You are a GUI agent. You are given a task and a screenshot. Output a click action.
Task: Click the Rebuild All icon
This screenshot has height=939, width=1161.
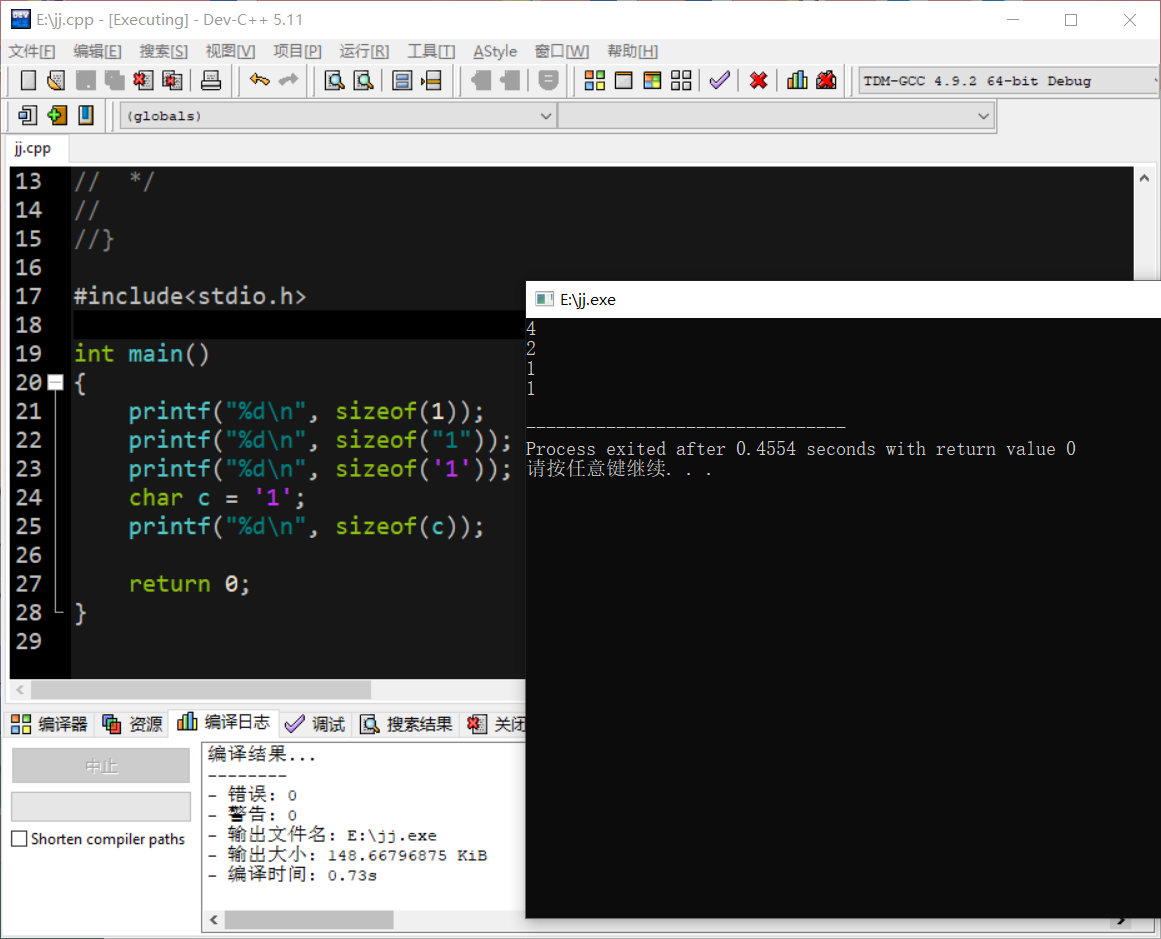click(x=681, y=80)
